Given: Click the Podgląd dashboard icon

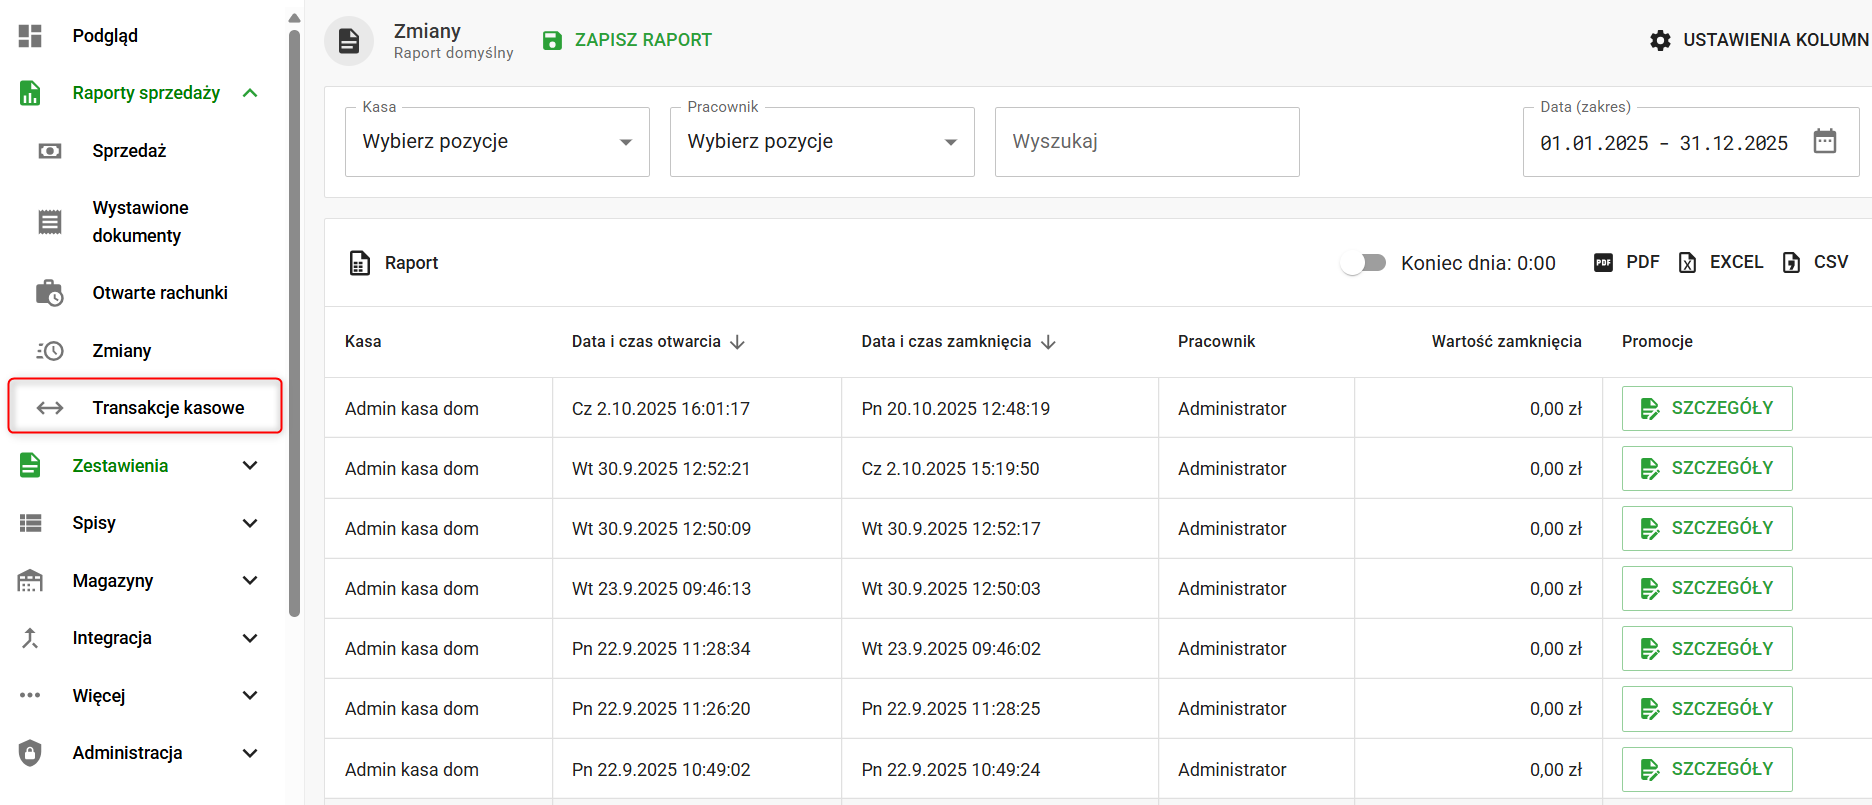Looking at the screenshot, I should (x=30, y=36).
